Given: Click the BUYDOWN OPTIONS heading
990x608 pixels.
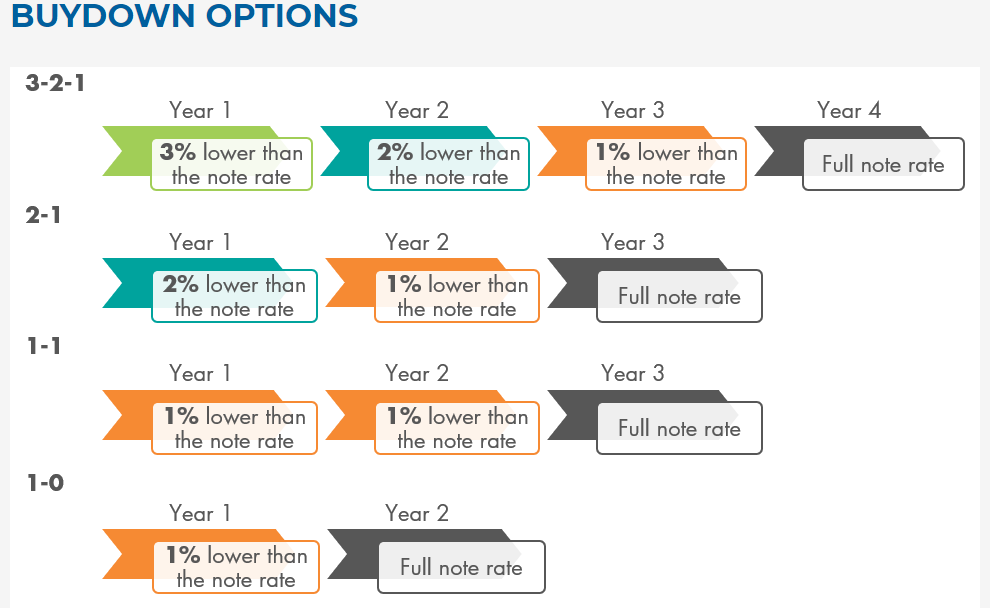Looking at the screenshot, I should point(184,16).
